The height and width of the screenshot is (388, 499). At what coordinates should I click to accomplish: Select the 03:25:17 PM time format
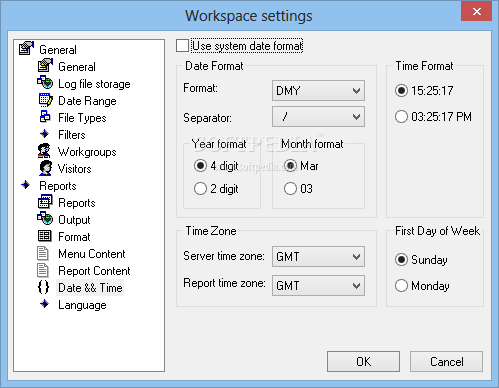point(401,117)
